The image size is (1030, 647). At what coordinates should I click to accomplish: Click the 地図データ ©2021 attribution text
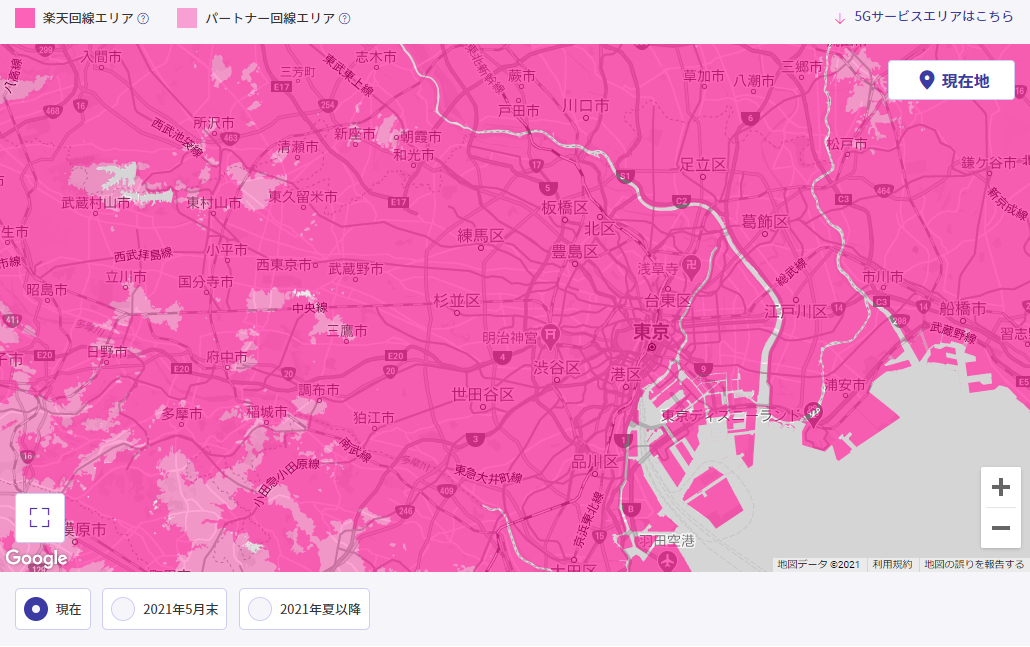(818, 564)
